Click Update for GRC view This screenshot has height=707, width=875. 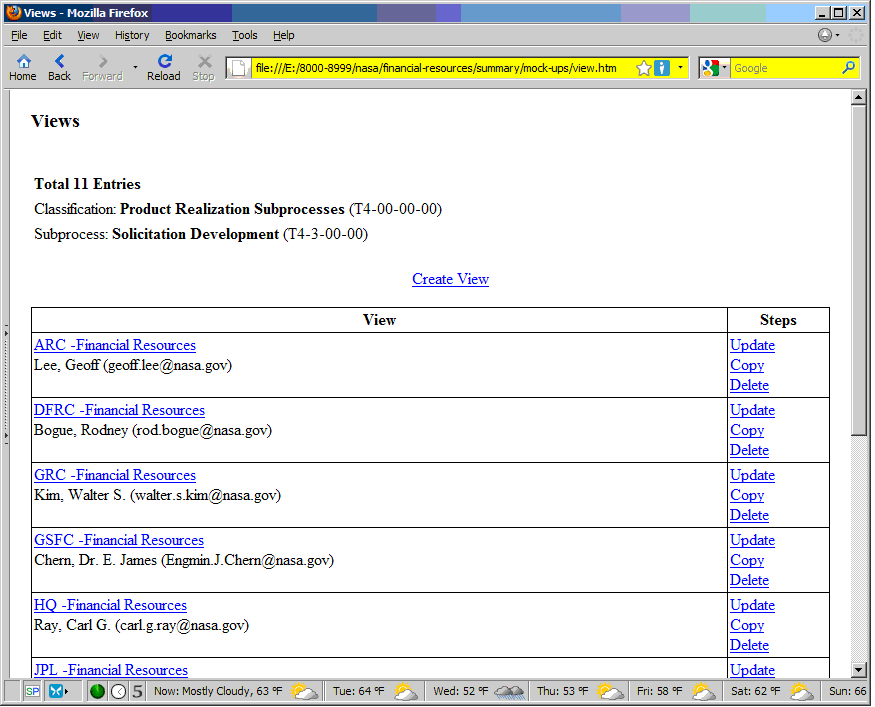pos(752,475)
